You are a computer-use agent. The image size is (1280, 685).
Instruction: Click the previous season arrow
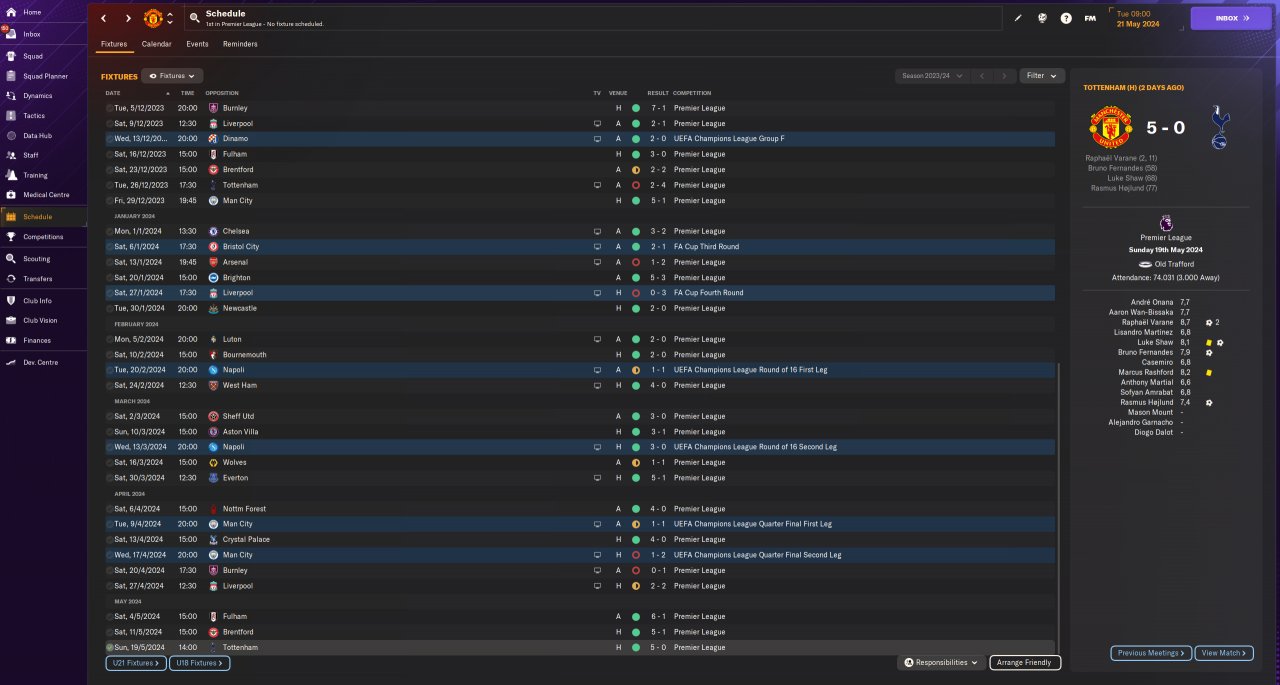pos(982,76)
